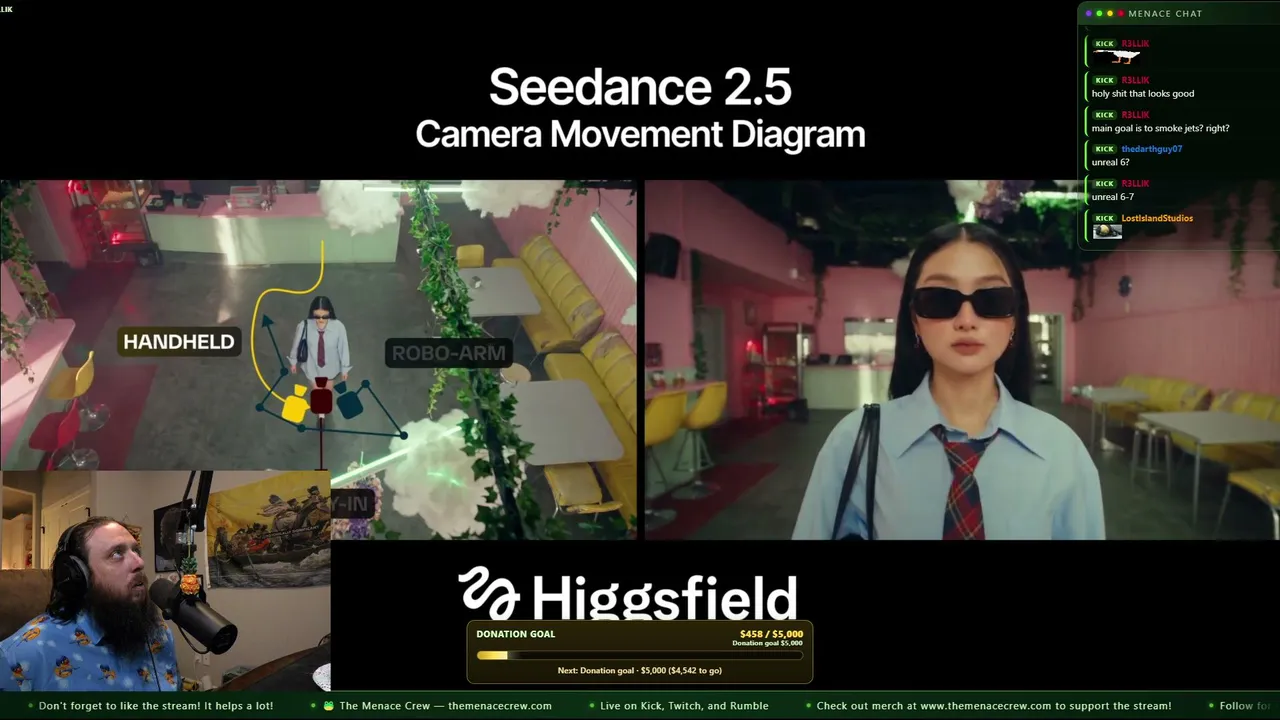Select the ROBO-ARM camera label
This screenshot has height=720, width=1280.
[449, 353]
